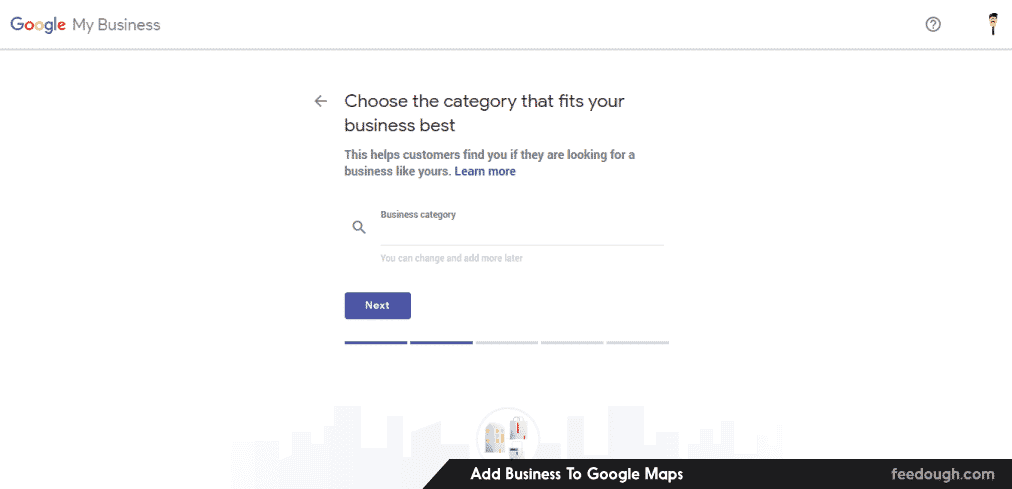Click the 'This helps customers find you' description
The image size is (1012, 489).
pyautogui.click(x=489, y=162)
